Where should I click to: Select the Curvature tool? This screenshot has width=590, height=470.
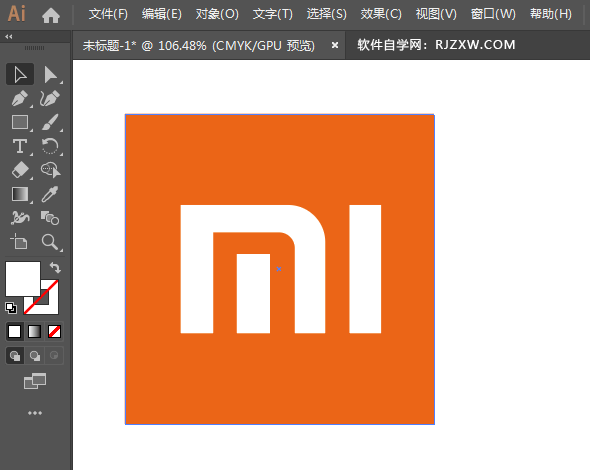pos(50,98)
